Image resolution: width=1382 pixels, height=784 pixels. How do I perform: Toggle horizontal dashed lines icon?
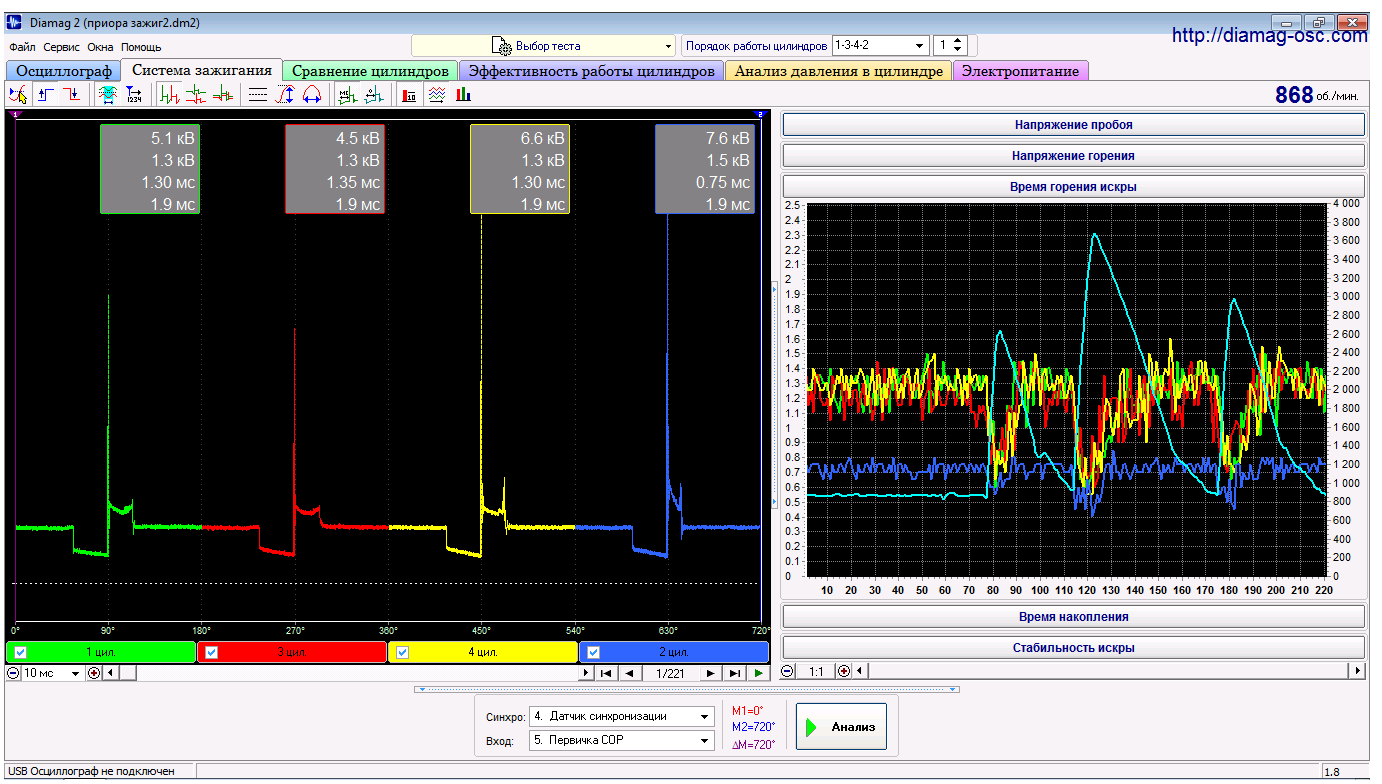258,95
